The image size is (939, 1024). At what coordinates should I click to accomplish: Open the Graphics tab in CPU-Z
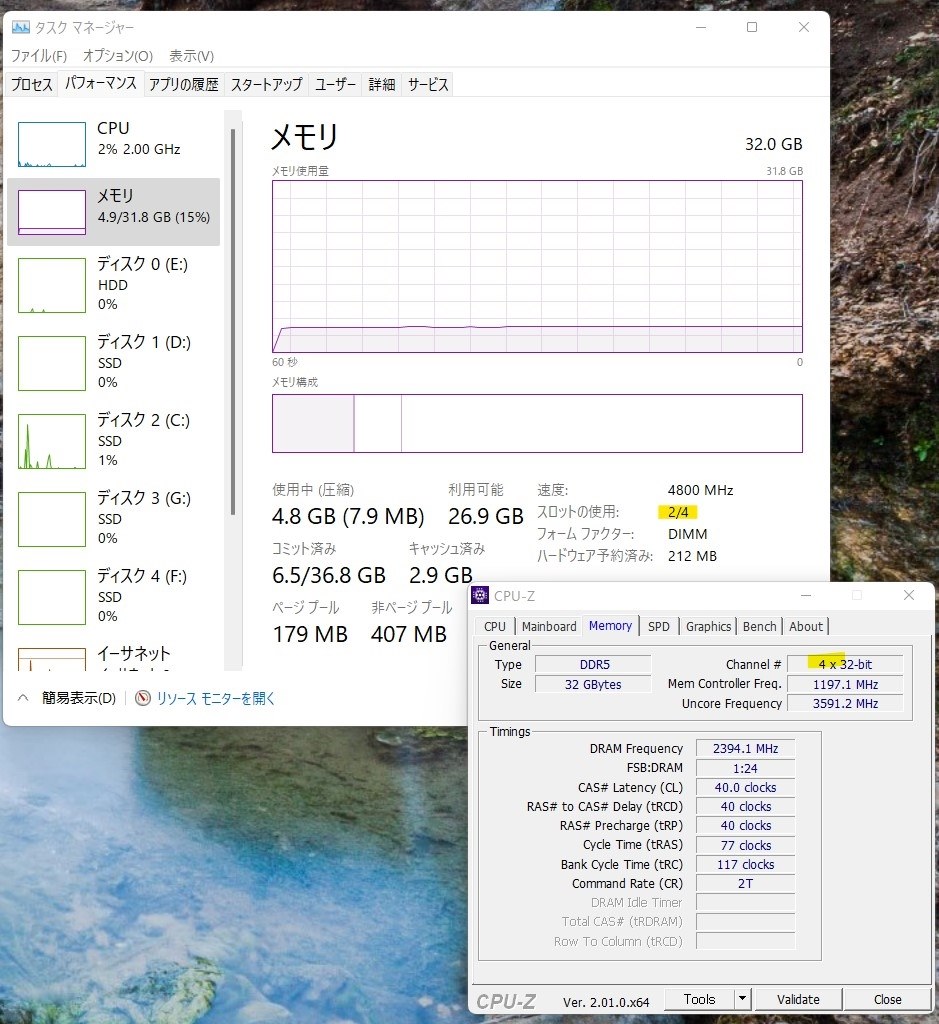(x=708, y=626)
